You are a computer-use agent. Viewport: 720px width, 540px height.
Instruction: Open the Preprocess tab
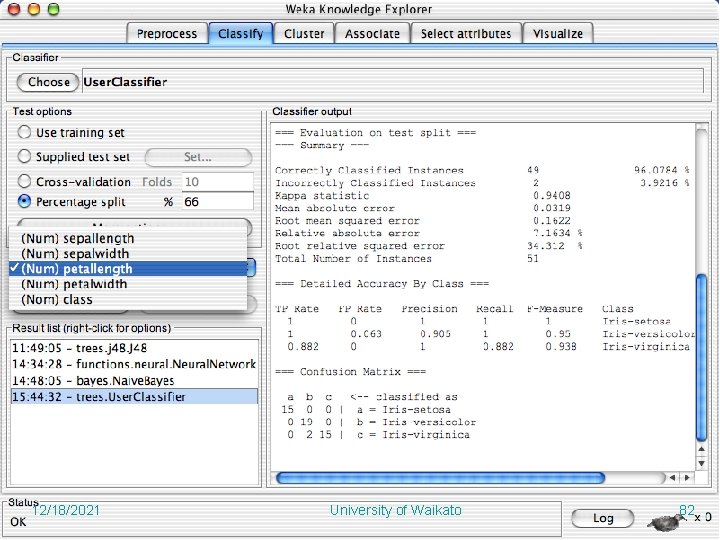tap(167, 34)
